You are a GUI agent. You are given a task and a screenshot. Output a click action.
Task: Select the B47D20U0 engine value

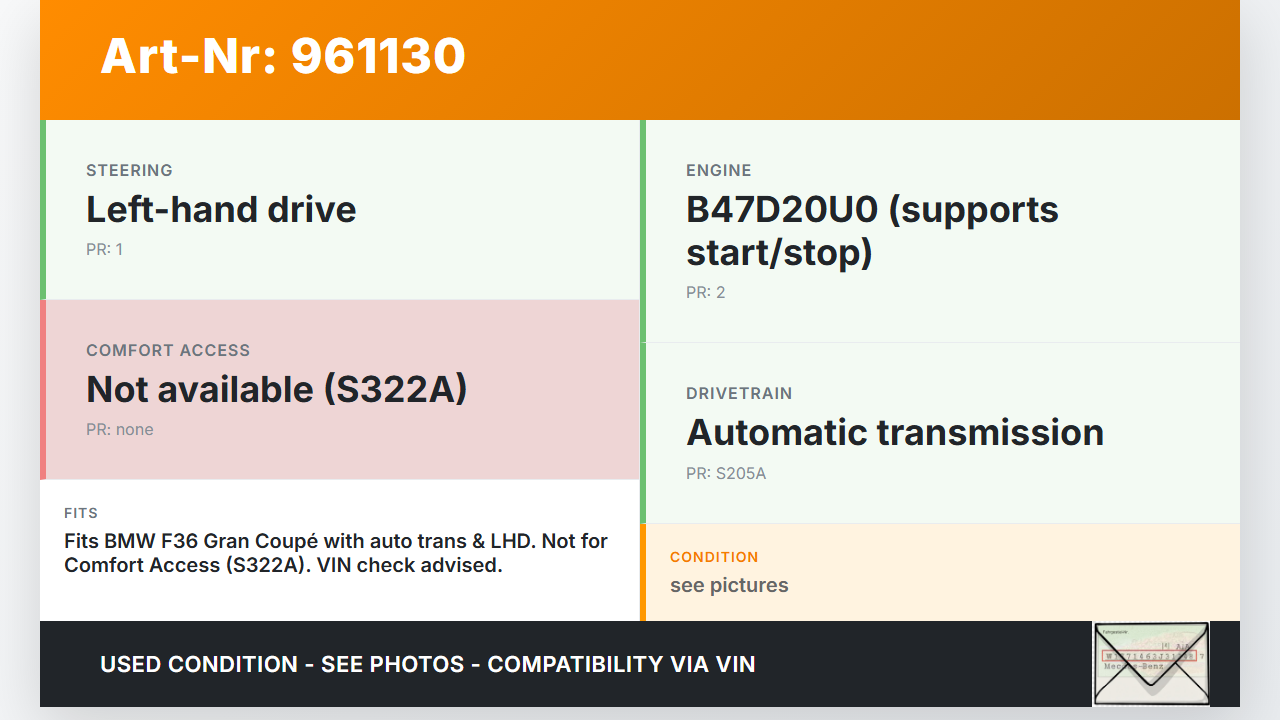coord(872,230)
